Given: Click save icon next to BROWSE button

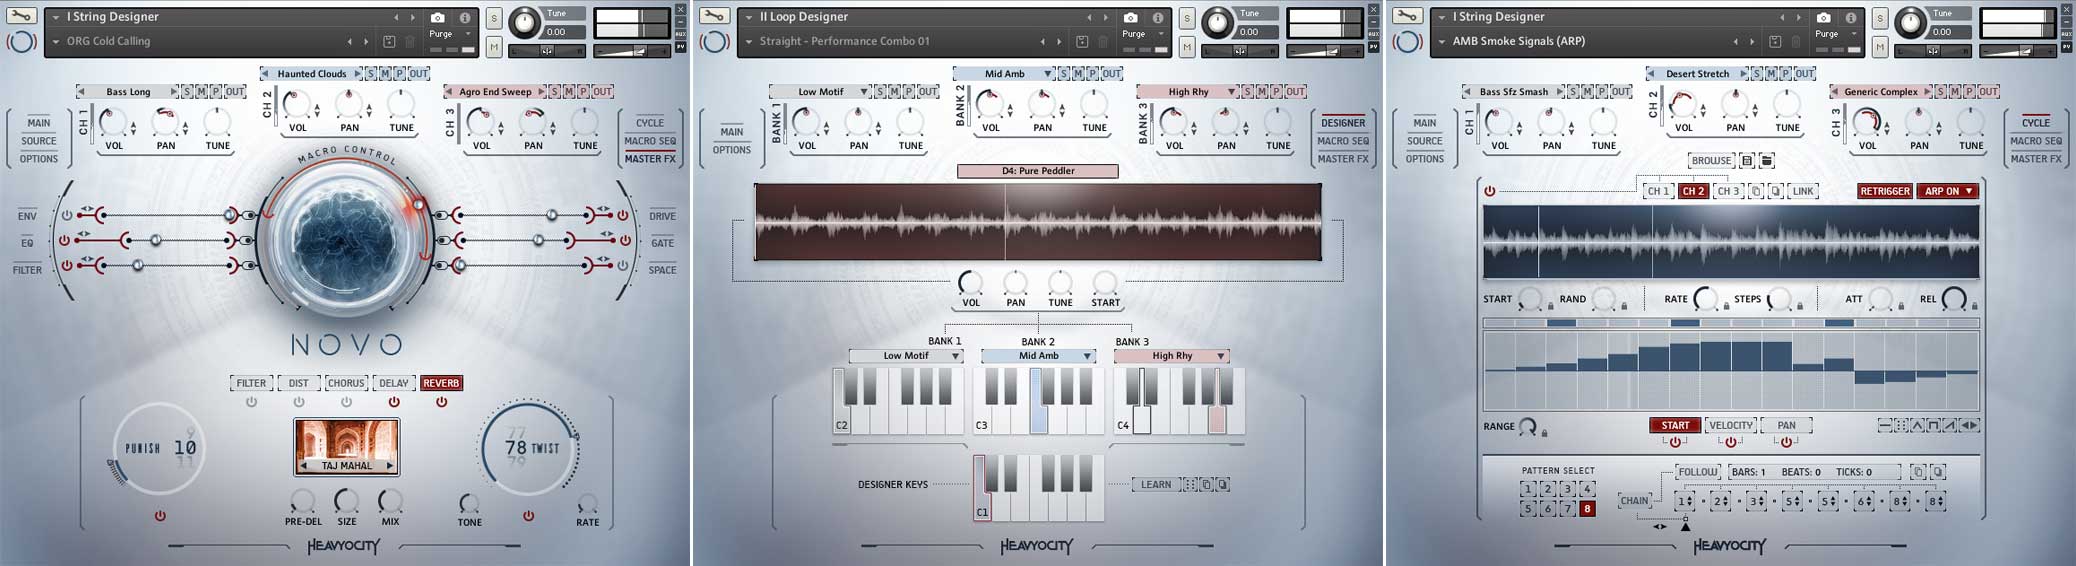Looking at the screenshot, I should (1747, 160).
